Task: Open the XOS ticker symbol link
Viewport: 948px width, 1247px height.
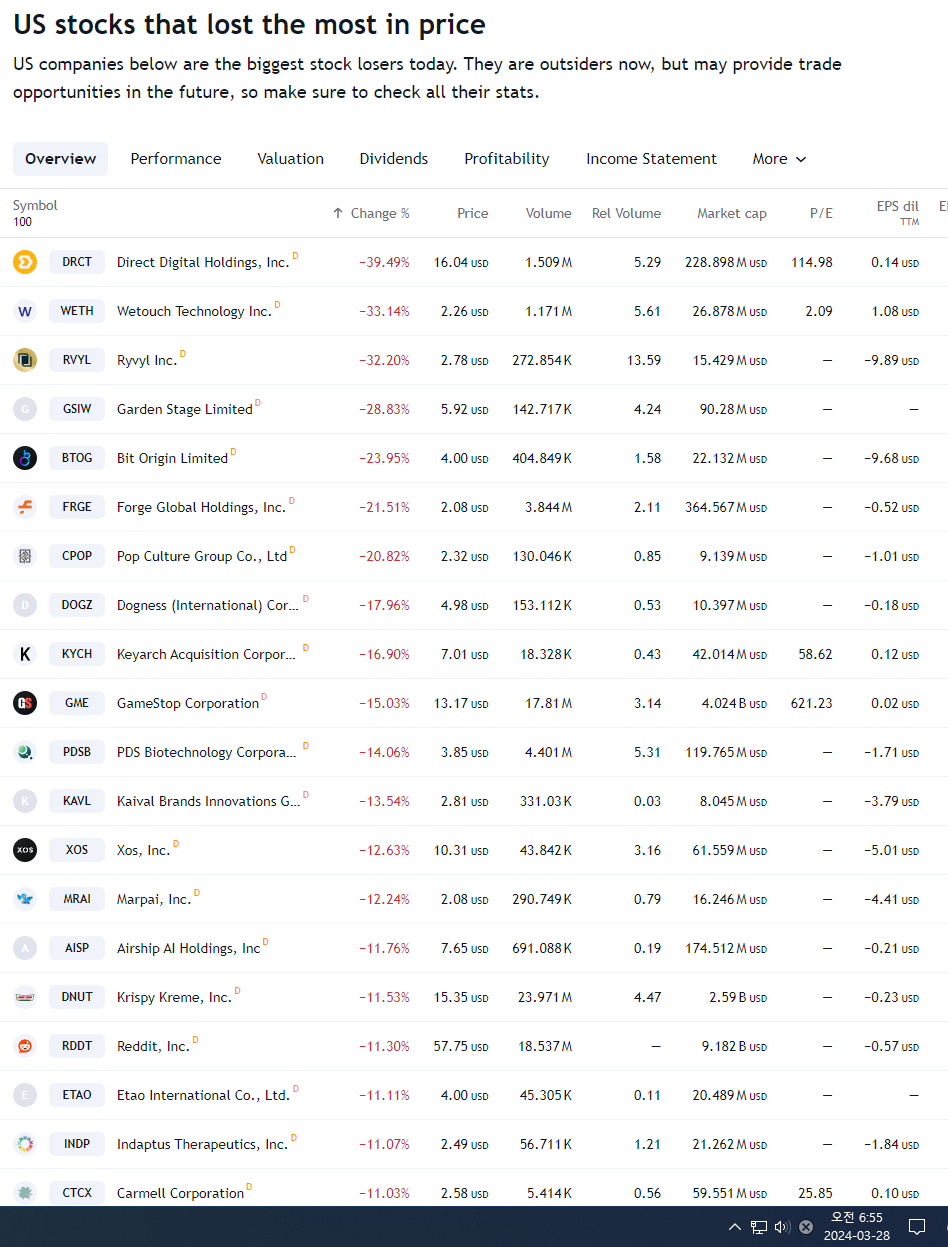Action: coord(77,850)
